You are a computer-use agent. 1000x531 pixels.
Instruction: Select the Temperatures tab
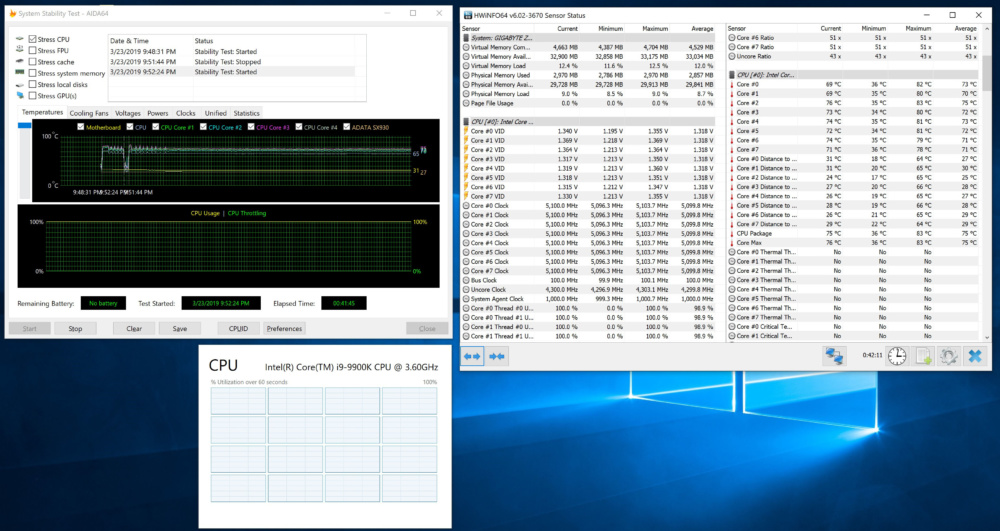point(42,112)
